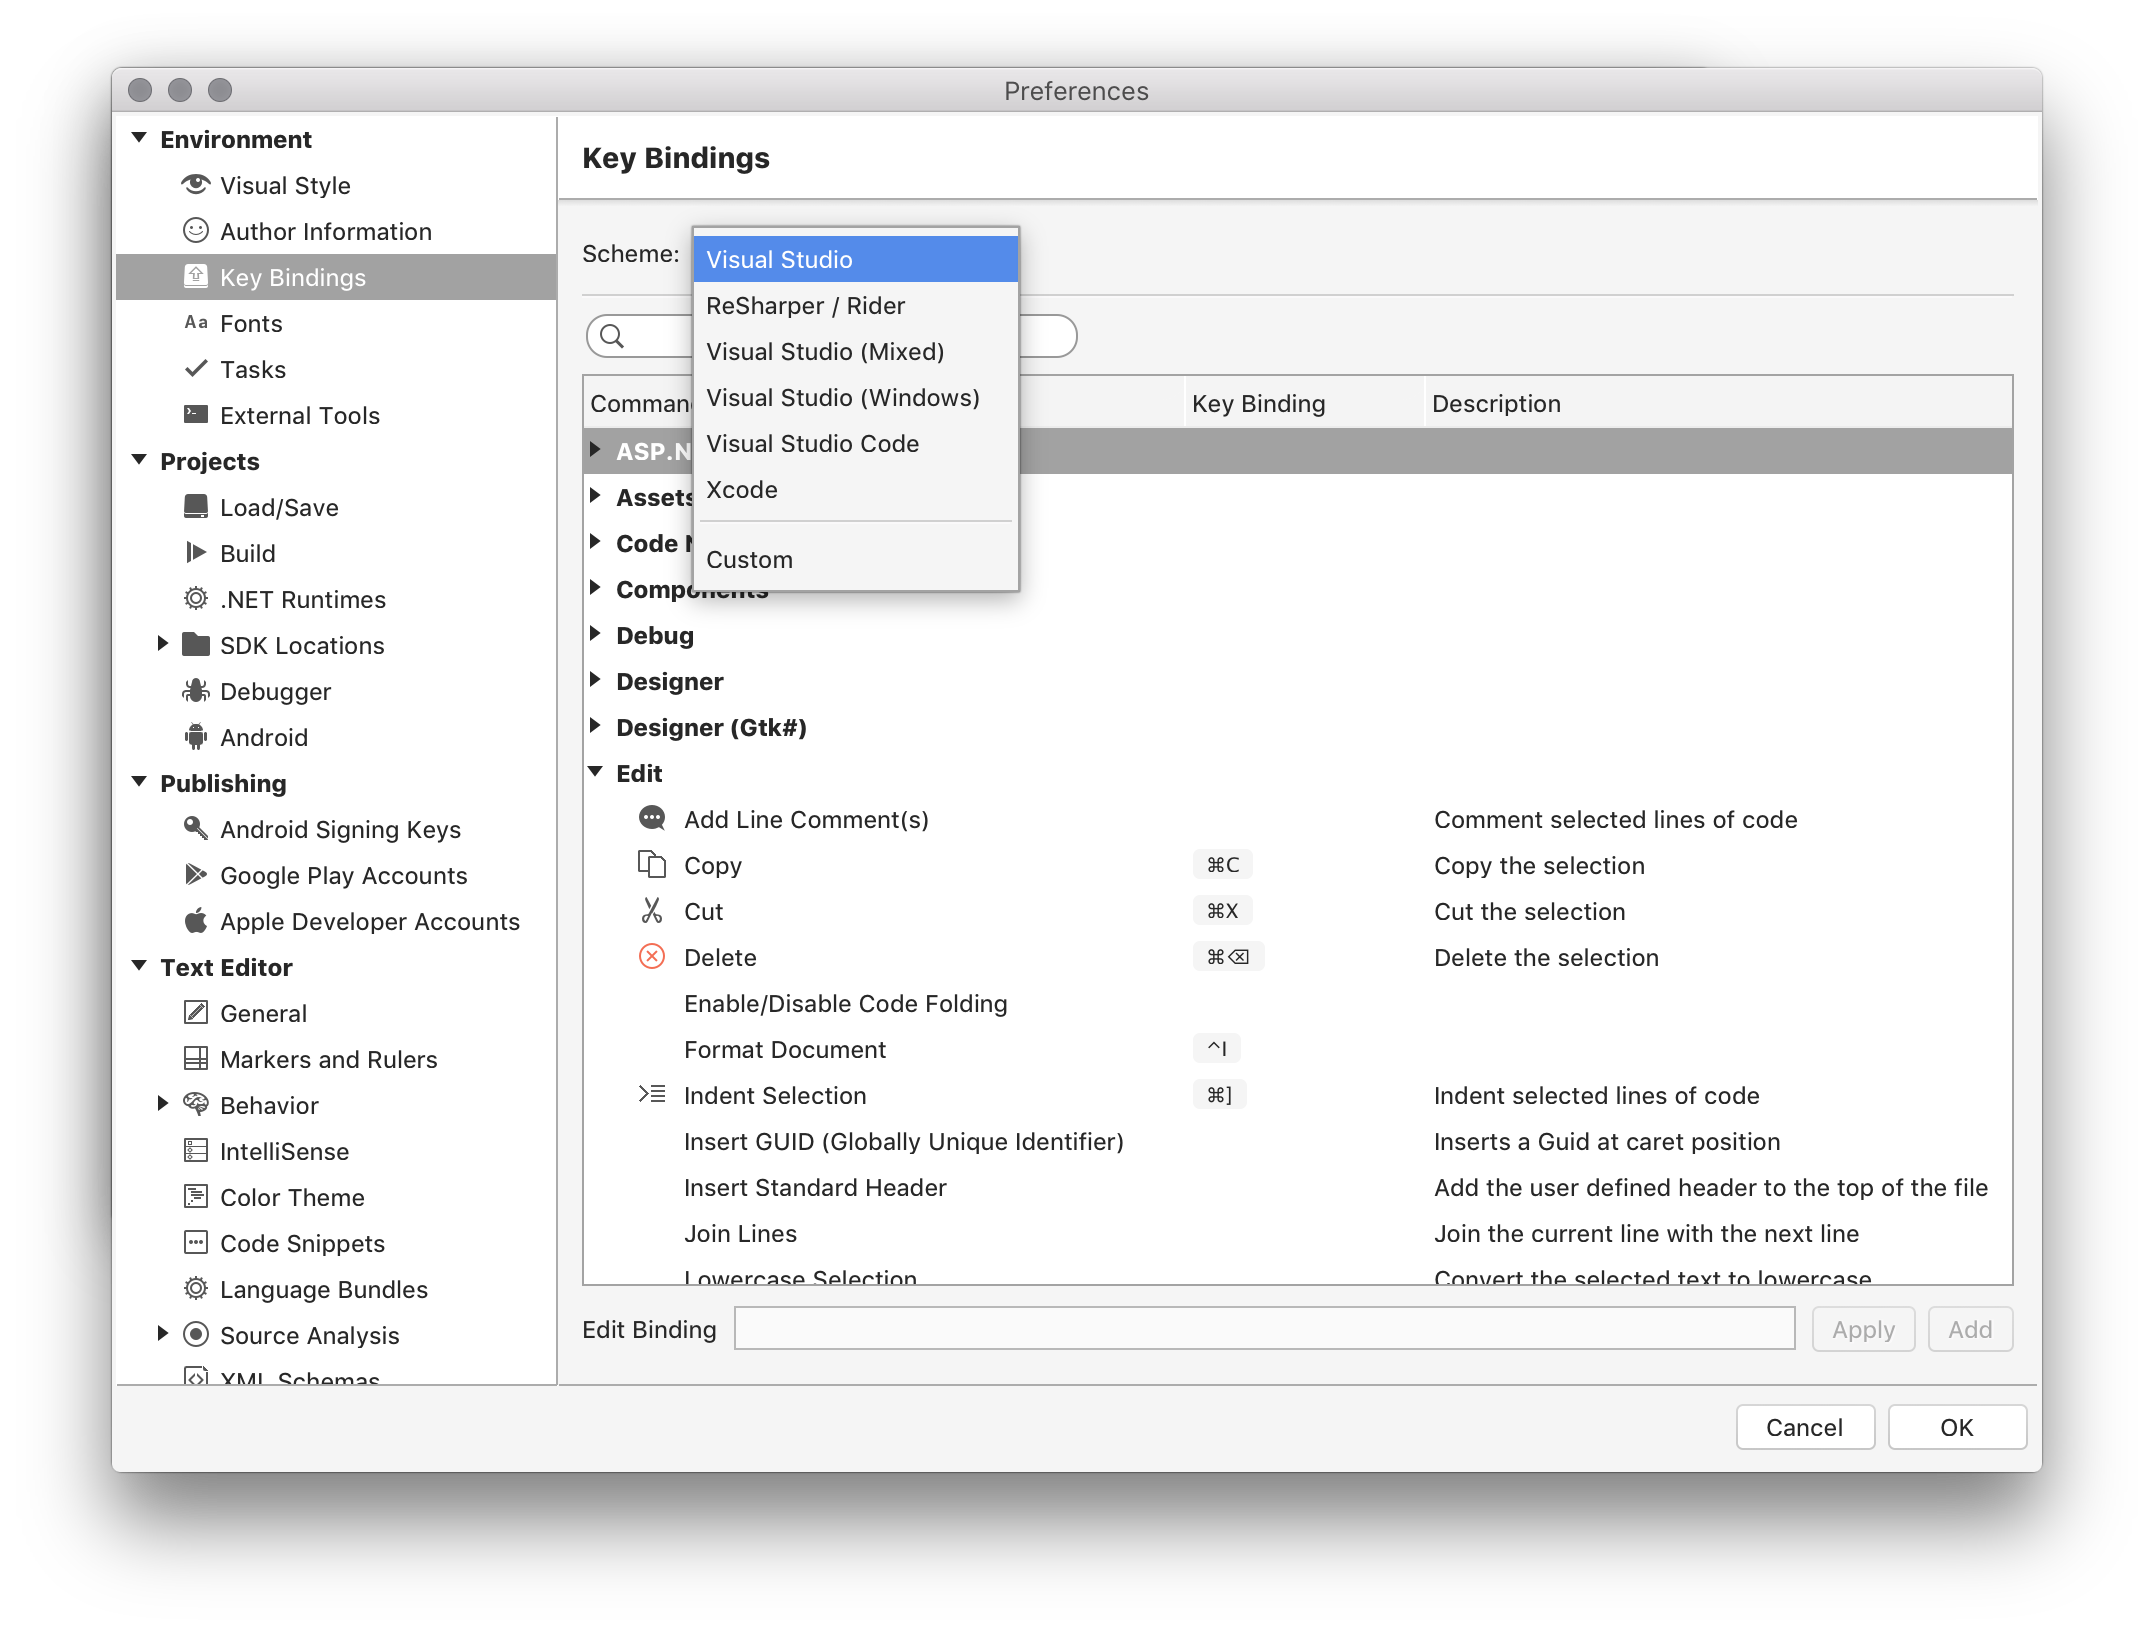This screenshot has width=2154, height=1632.
Task: Select the Xcode scheme
Action: click(x=856, y=489)
